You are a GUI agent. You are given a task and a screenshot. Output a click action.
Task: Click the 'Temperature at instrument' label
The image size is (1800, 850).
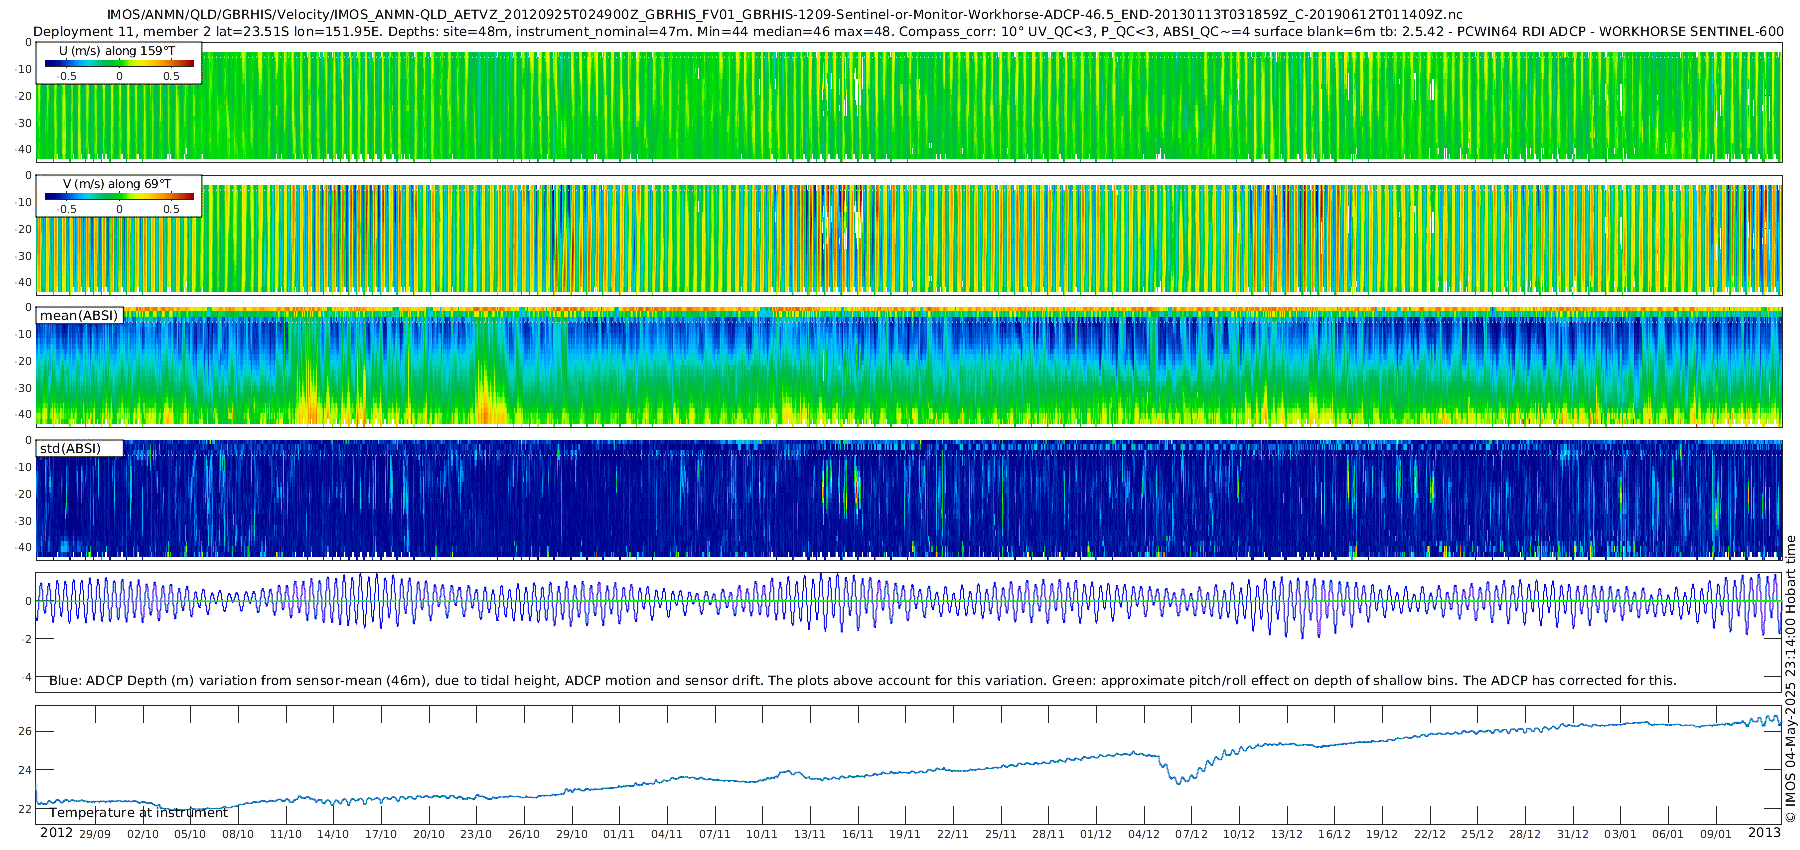pyautogui.click(x=139, y=813)
